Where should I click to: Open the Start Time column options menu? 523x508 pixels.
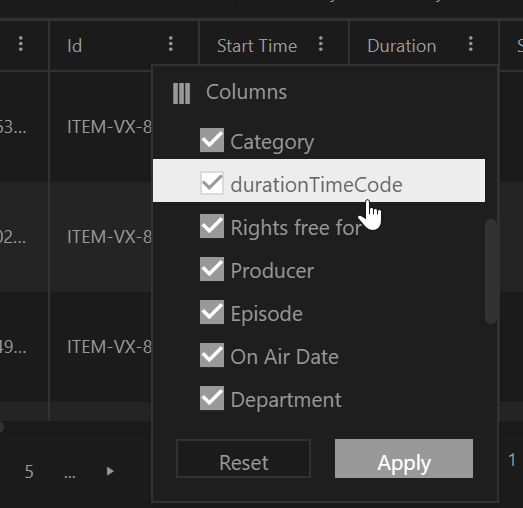pos(321,44)
